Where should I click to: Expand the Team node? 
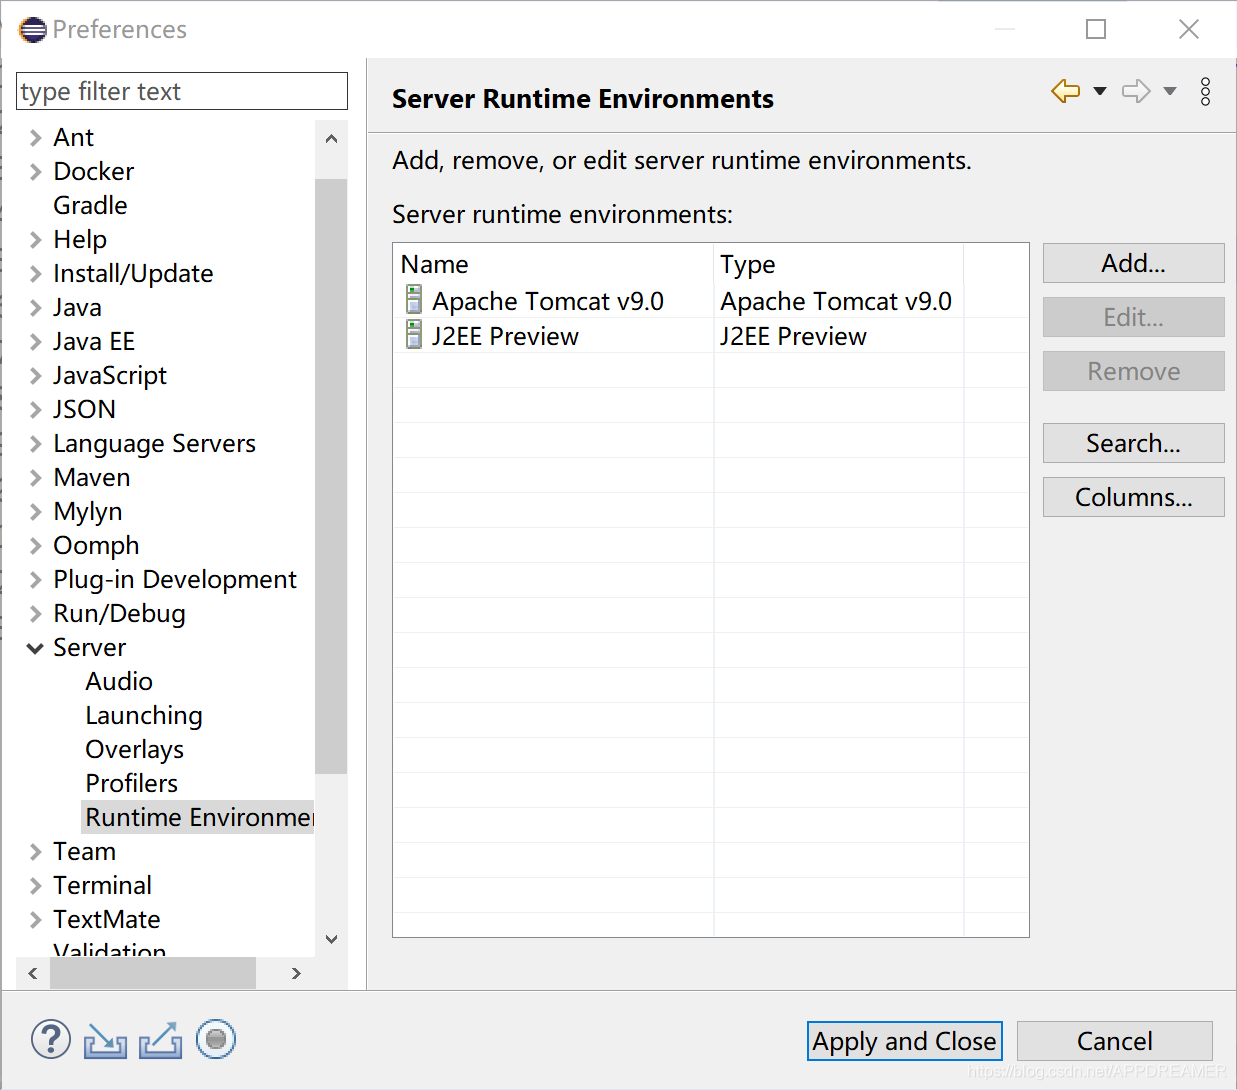(35, 851)
